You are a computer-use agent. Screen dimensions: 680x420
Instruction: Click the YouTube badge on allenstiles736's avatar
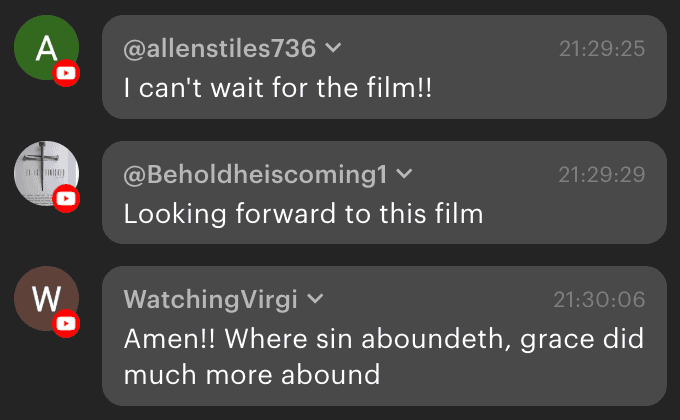[x=66, y=73]
